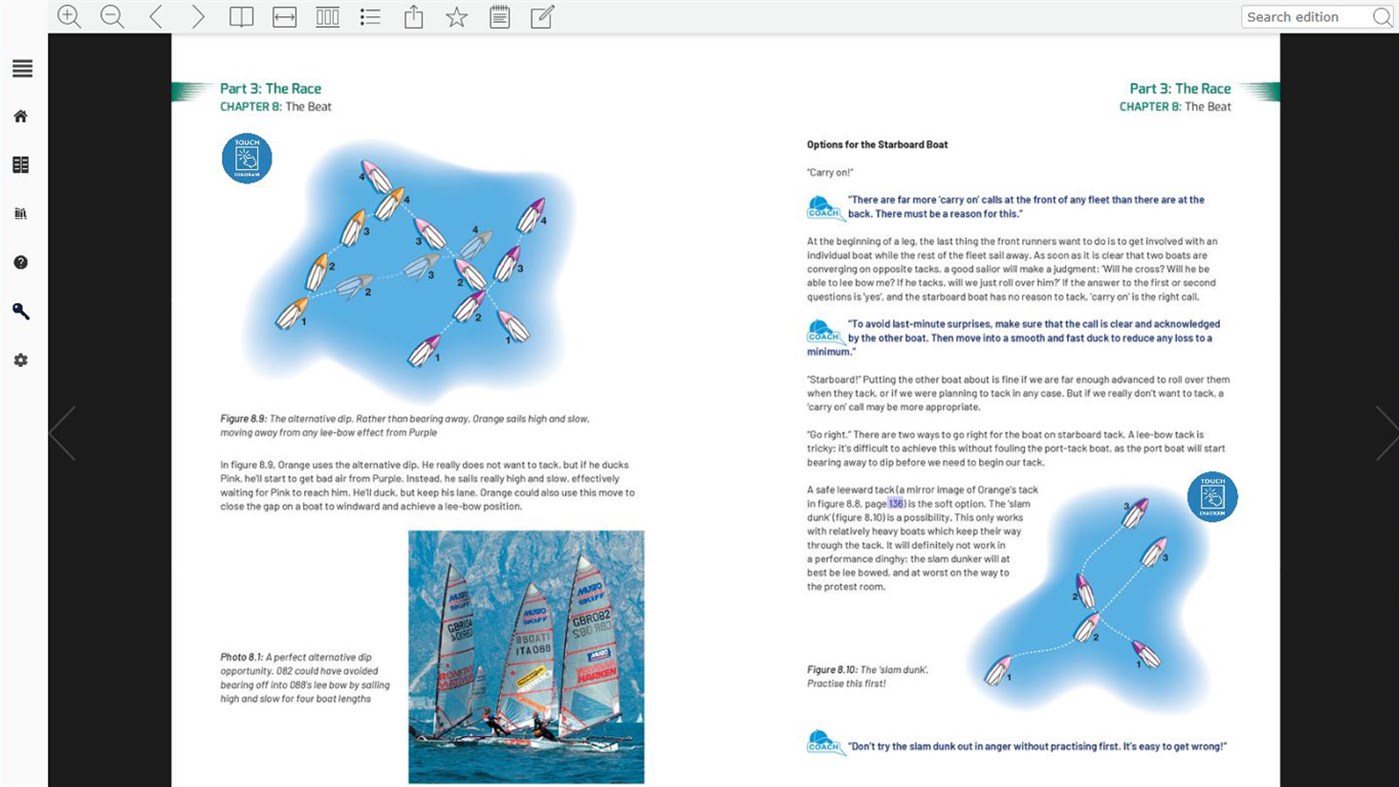The image size is (1399, 787).
Task: Toggle fit-to-width page view
Action: click(284, 16)
